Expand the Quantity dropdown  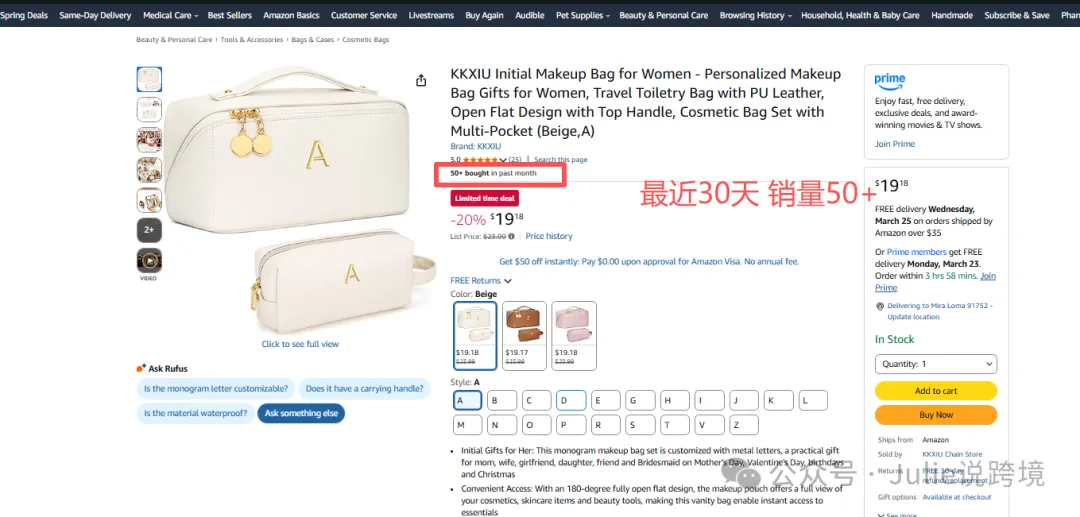(x=935, y=364)
